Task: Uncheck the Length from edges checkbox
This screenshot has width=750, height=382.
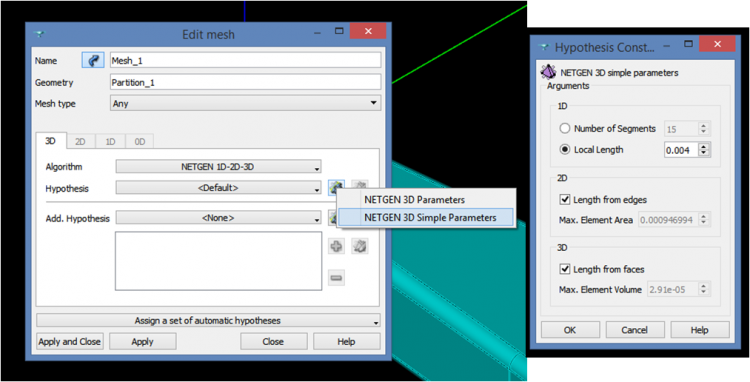Action: (x=564, y=199)
